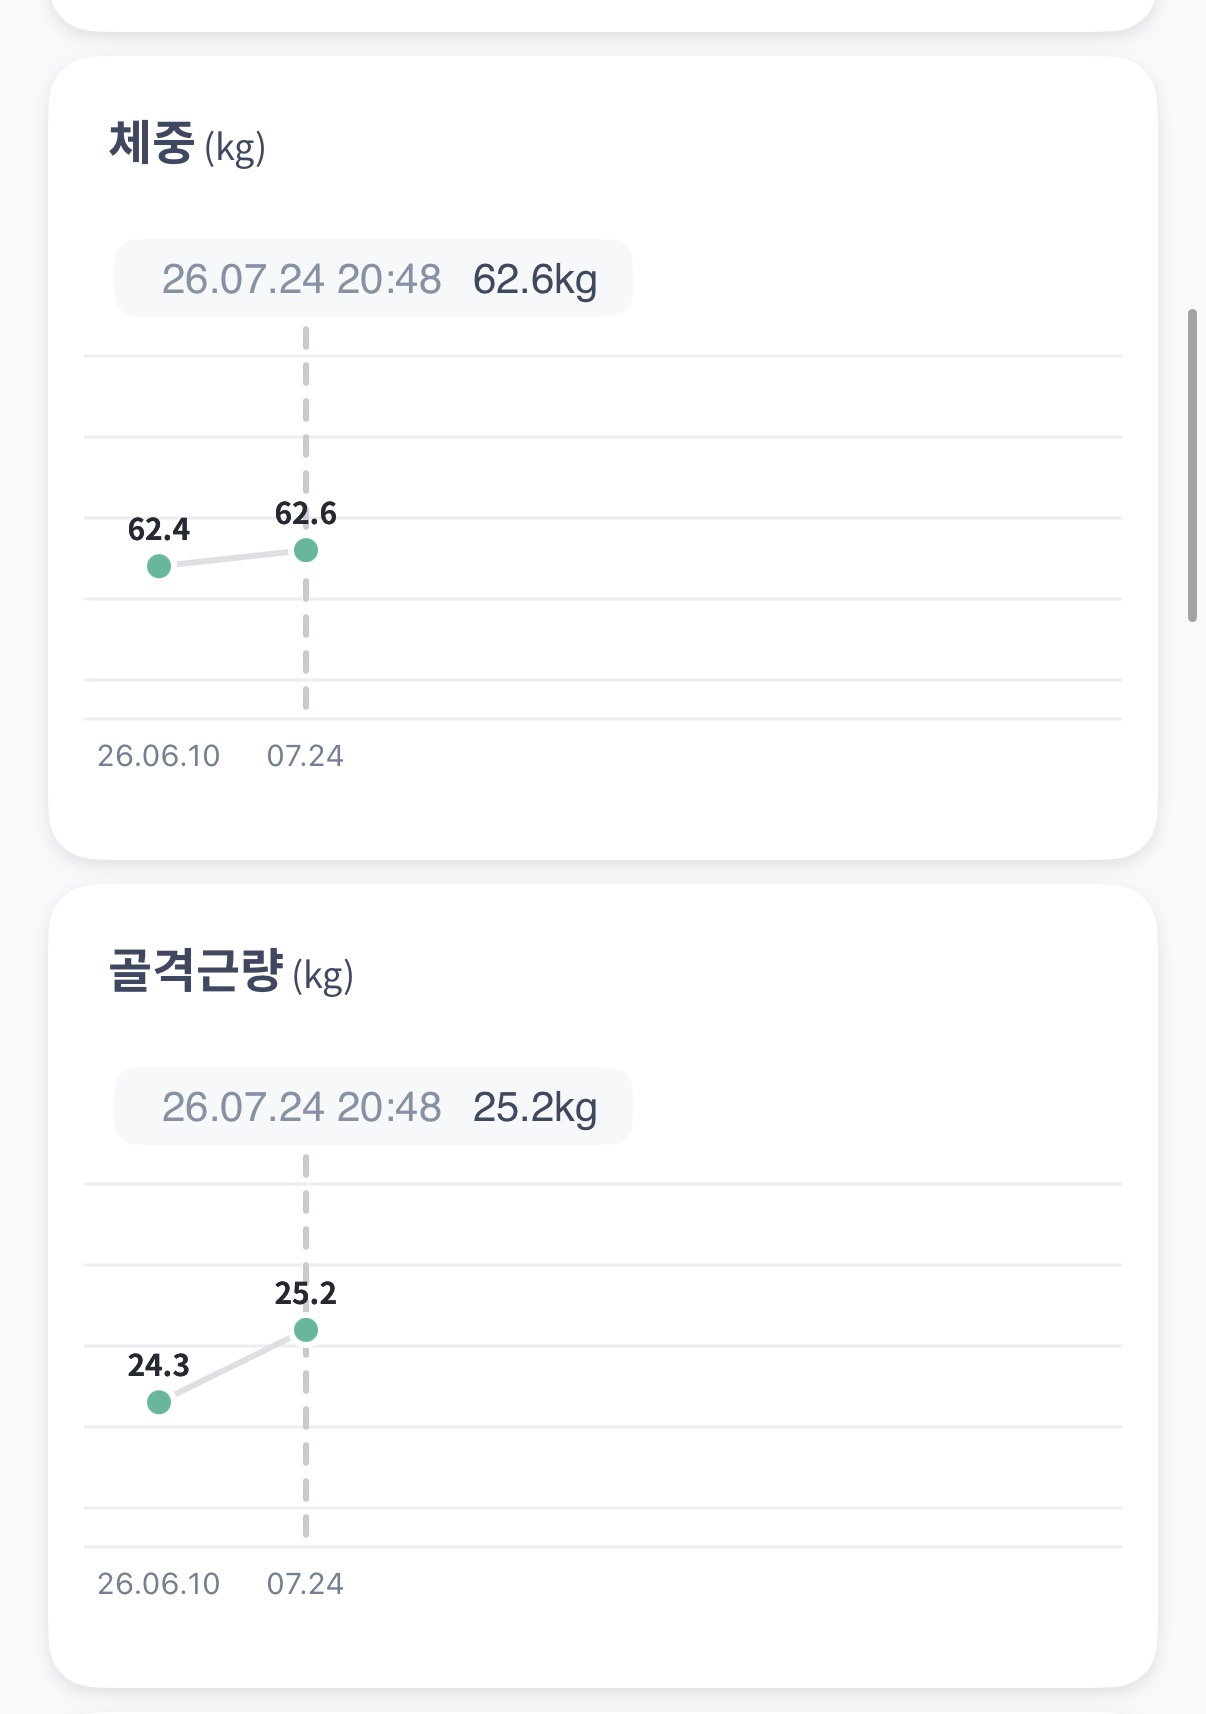
Task: Click the weight tooltip showing 62.6kg
Action: pyautogui.click(x=373, y=278)
